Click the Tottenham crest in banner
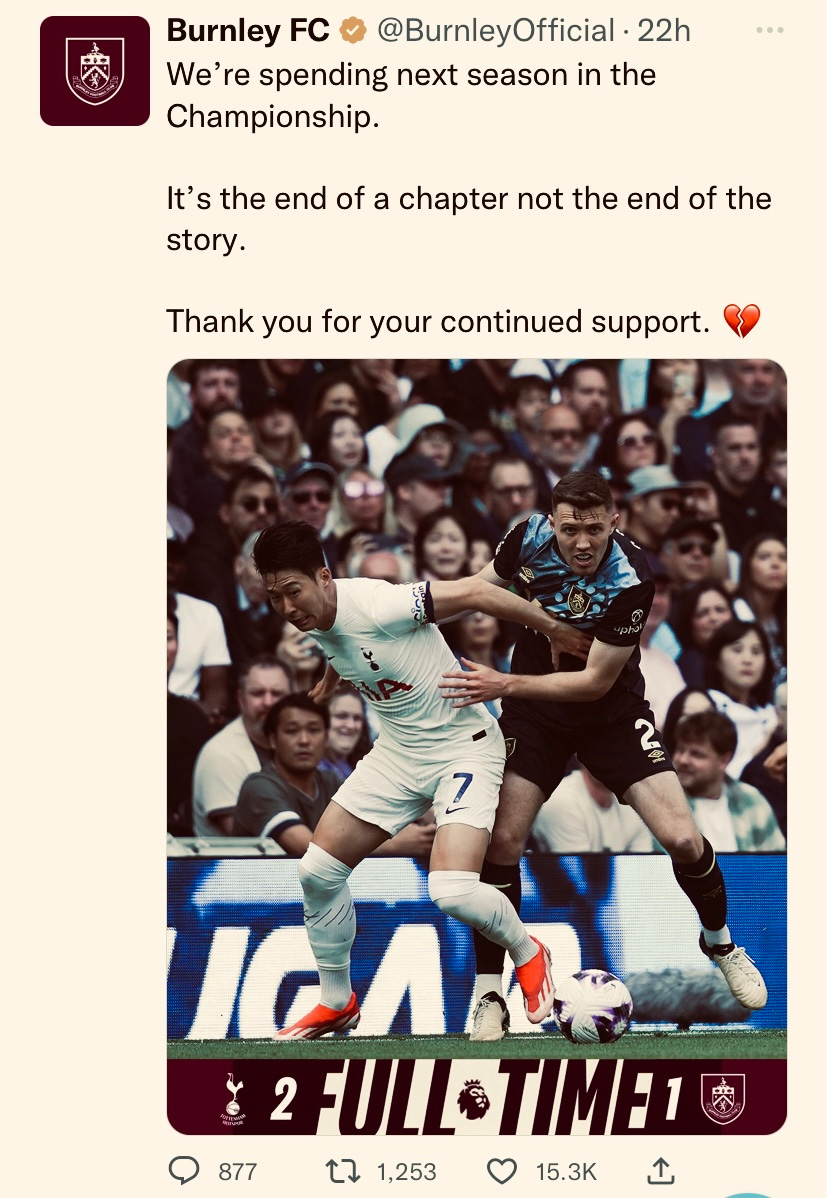827x1198 pixels. 233,1099
